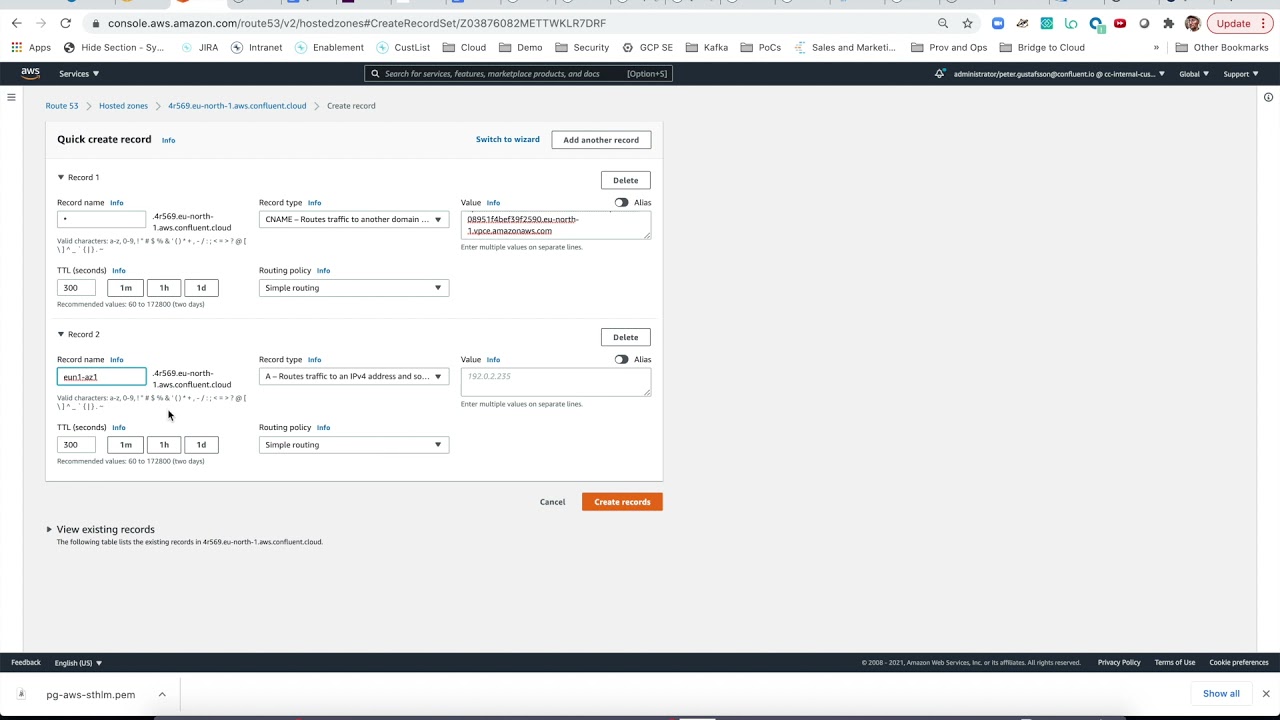This screenshot has height=720, width=1280.
Task: Open language selector English (US)
Action: (x=78, y=662)
